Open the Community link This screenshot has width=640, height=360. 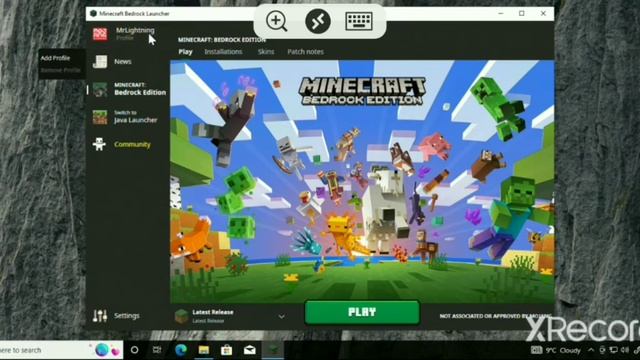tap(132, 144)
